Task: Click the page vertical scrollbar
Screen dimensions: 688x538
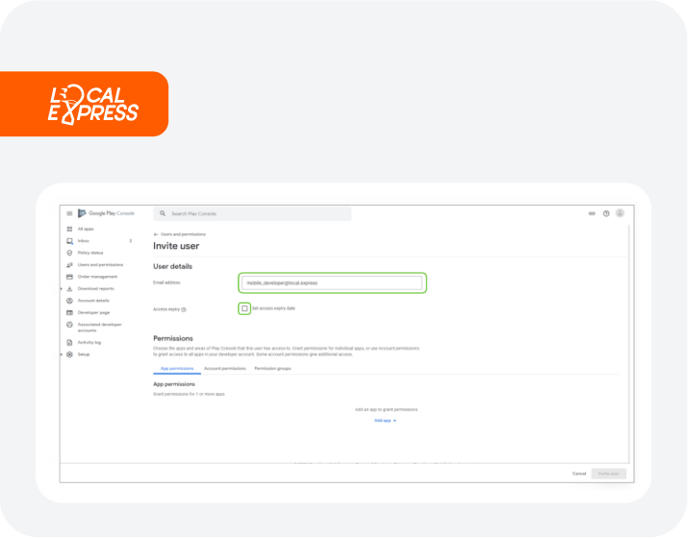Action: tap(629, 344)
